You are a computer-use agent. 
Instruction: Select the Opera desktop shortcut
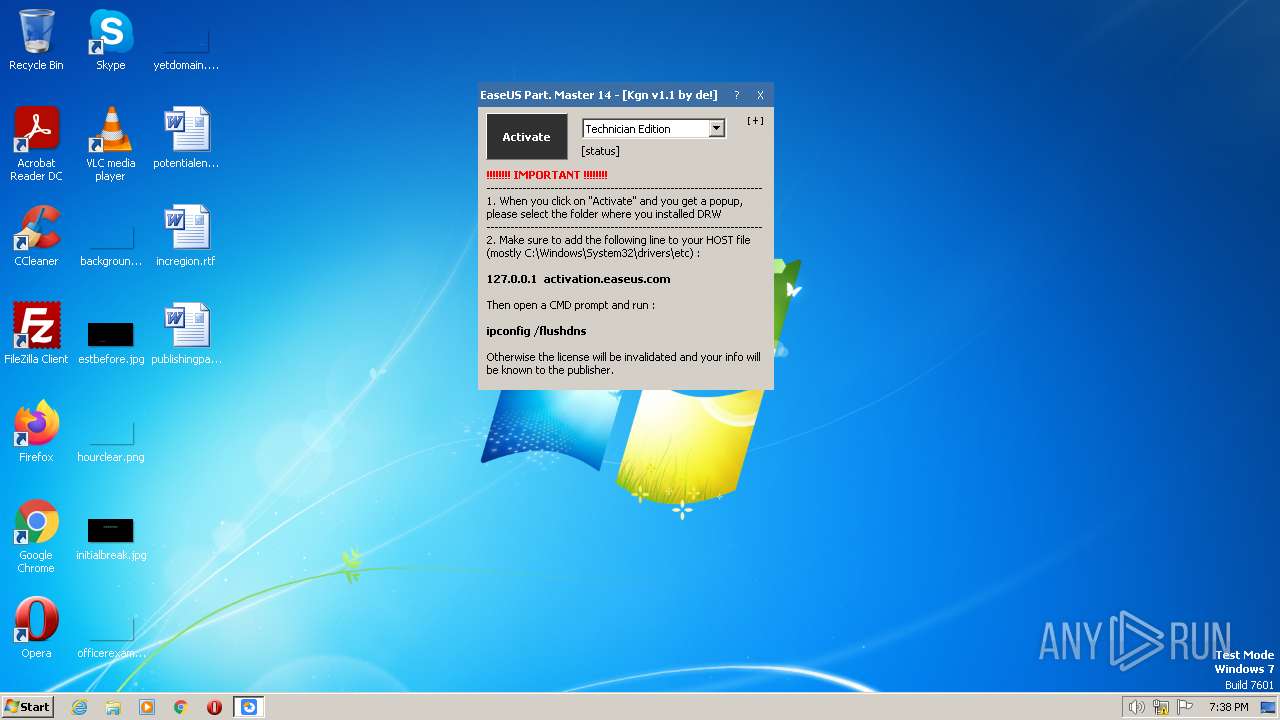point(36,627)
